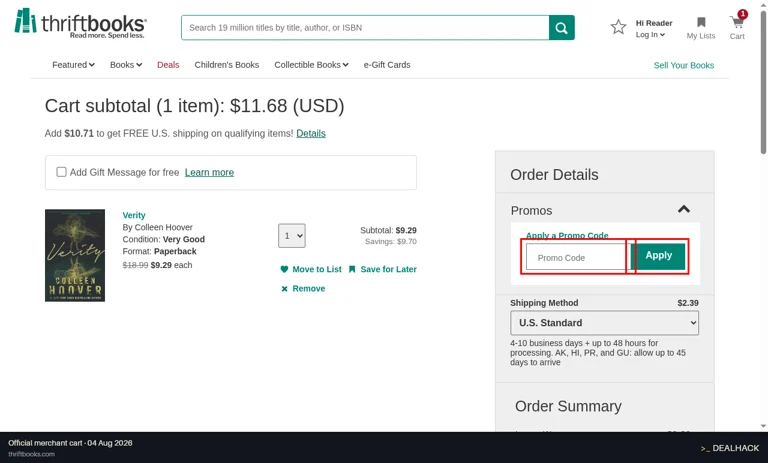768x463 pixels.
Task: Open the Verity title link
Action: click(x=134, y=215)
